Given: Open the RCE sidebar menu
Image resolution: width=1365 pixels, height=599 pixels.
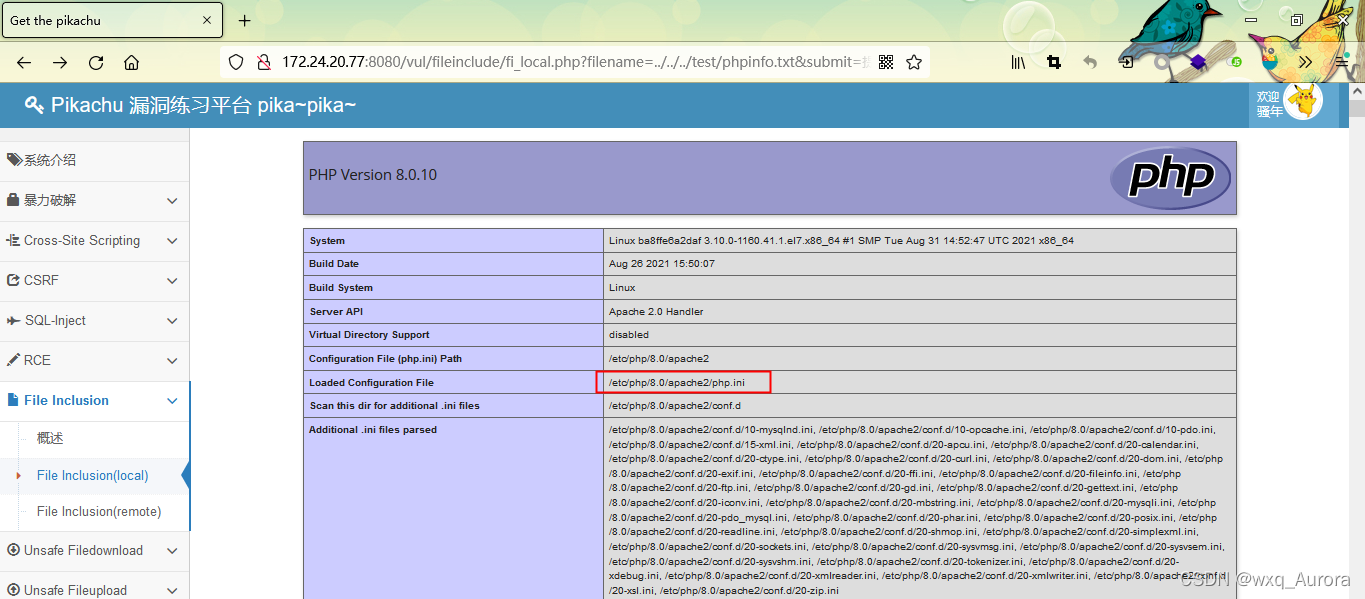Looking at the screenshot, I should (x=94, y=361).
